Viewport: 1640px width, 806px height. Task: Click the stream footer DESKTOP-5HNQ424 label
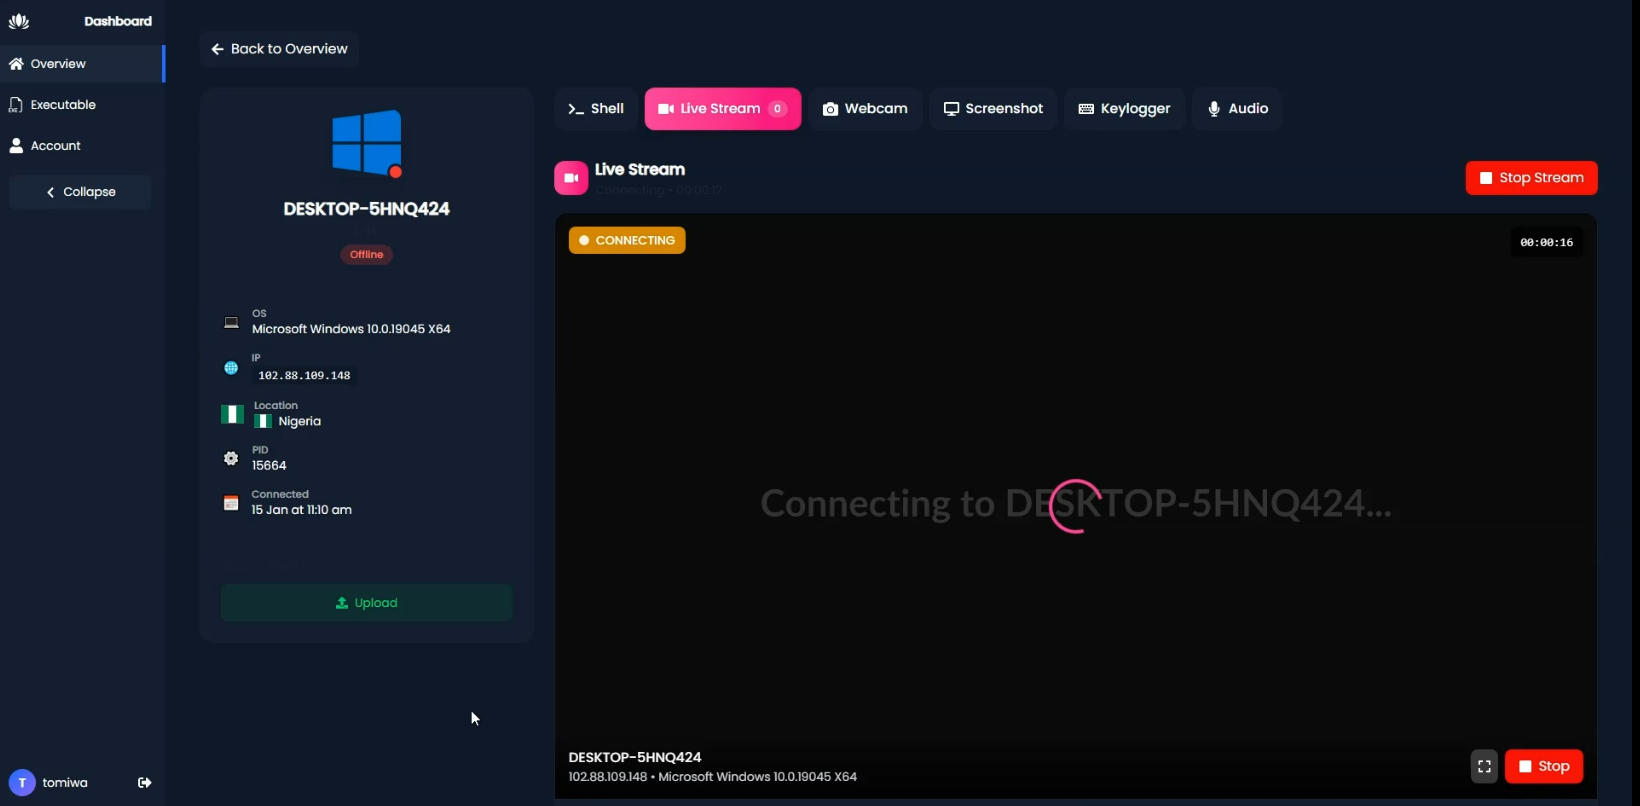tap(635, 758)
